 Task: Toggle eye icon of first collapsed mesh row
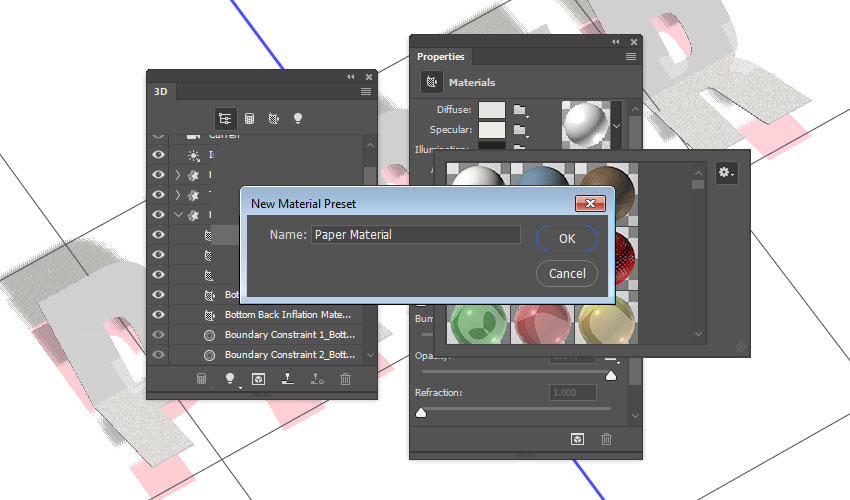pos(158,175)
